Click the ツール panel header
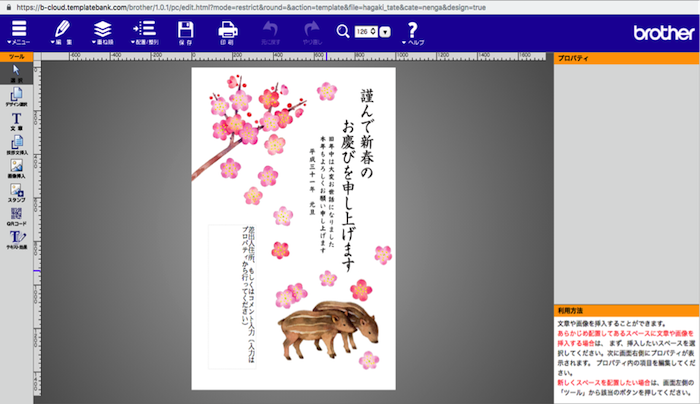 [17, 57]
